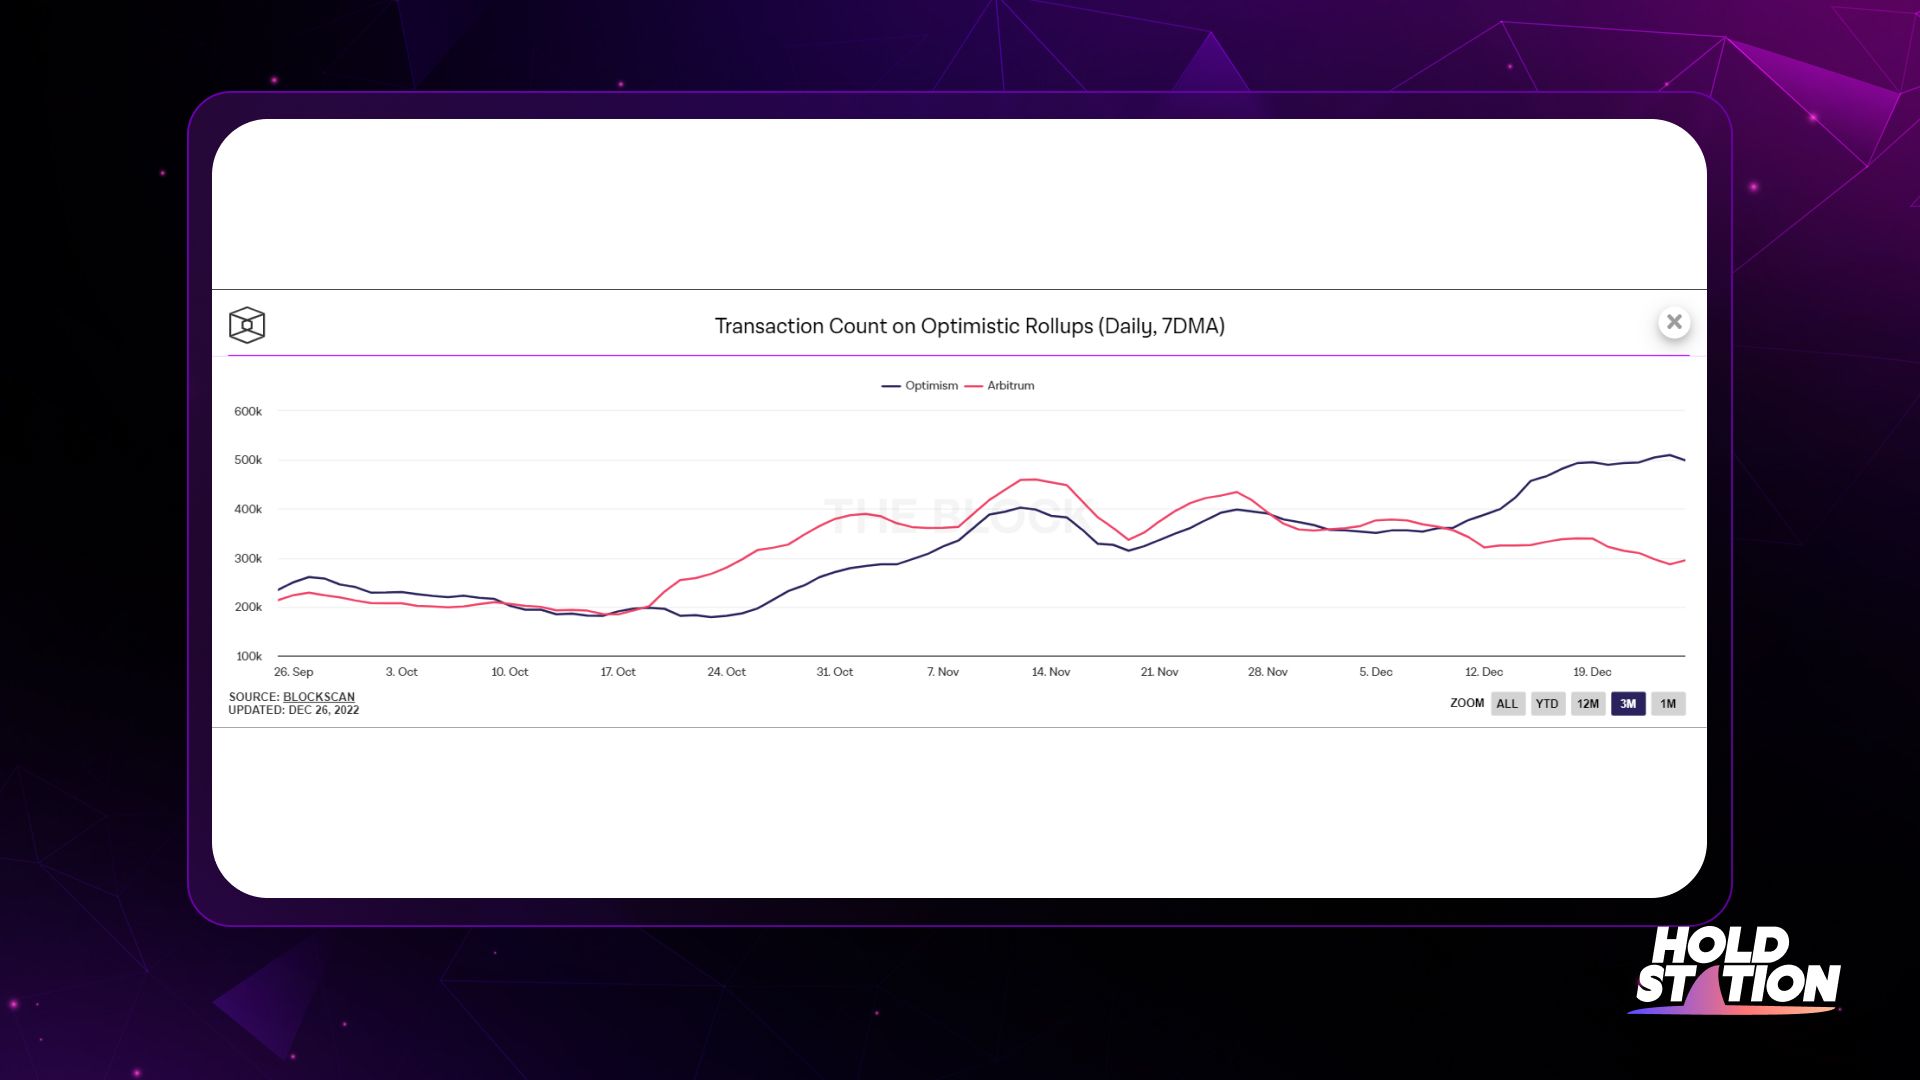Set zoom range to ALL
1920x1080 pixels.
[x=1507, y=704]
